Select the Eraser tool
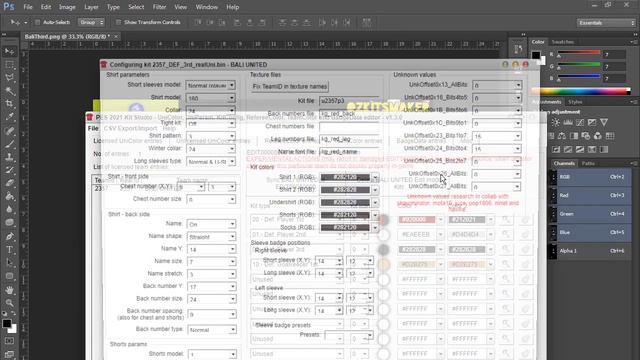The height and width of the screenshot is (360, 640). tap(9, 183)
